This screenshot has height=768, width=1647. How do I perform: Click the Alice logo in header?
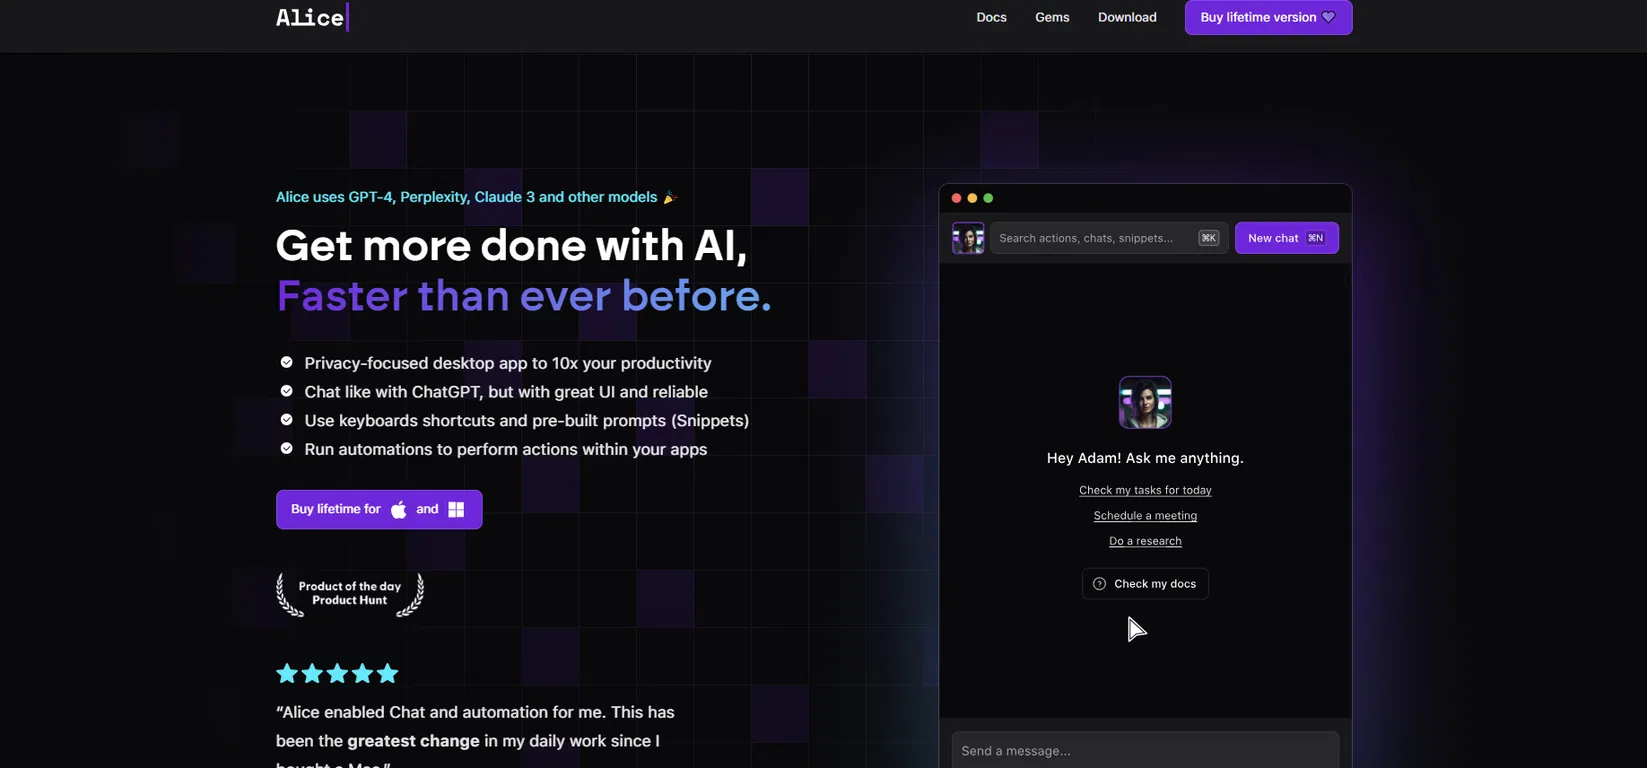[x=312, y=18]
